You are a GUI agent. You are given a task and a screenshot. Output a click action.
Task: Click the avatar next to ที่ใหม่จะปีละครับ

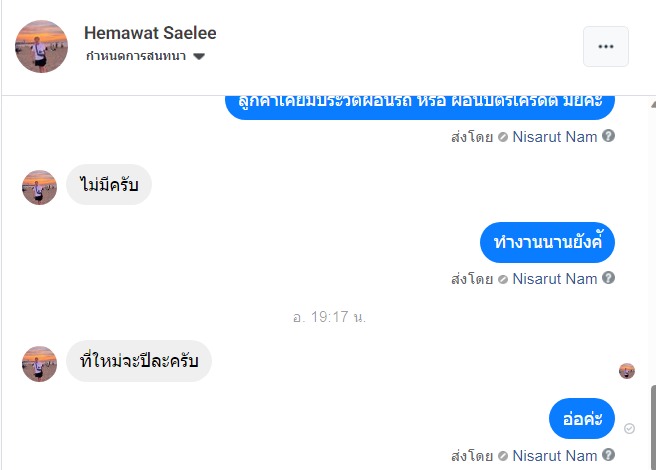point(40,364)
